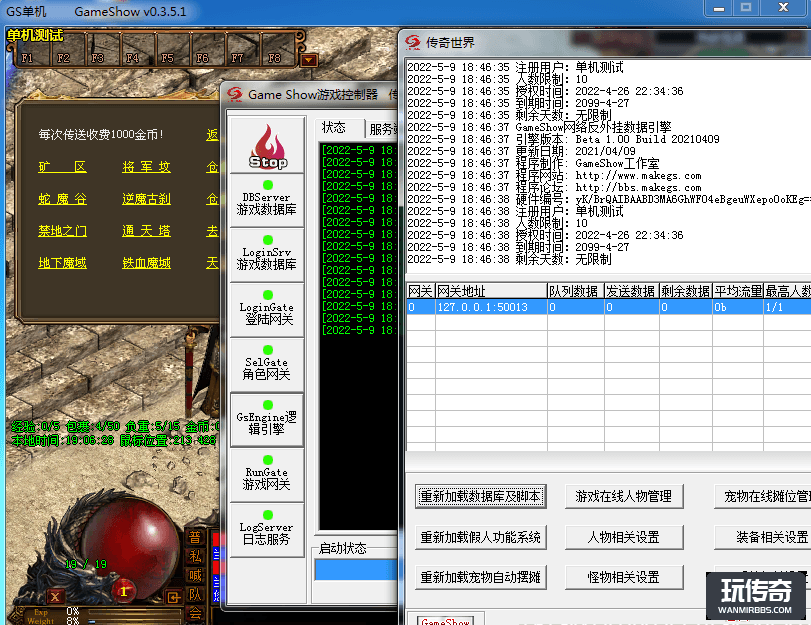Screen dimensions: 811x625
Task: Click the F7 hotkey slot
Action: 243,50
